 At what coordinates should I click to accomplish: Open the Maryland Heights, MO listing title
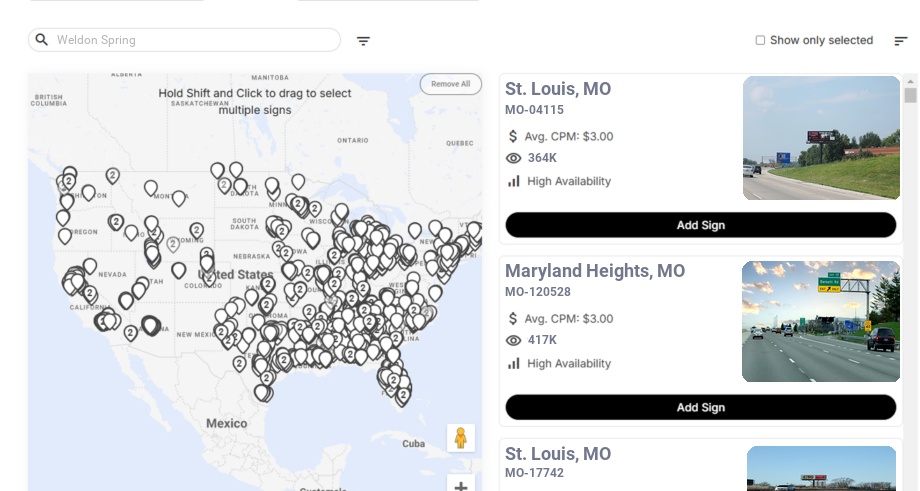pyautogui.click(x=595, y=271)
